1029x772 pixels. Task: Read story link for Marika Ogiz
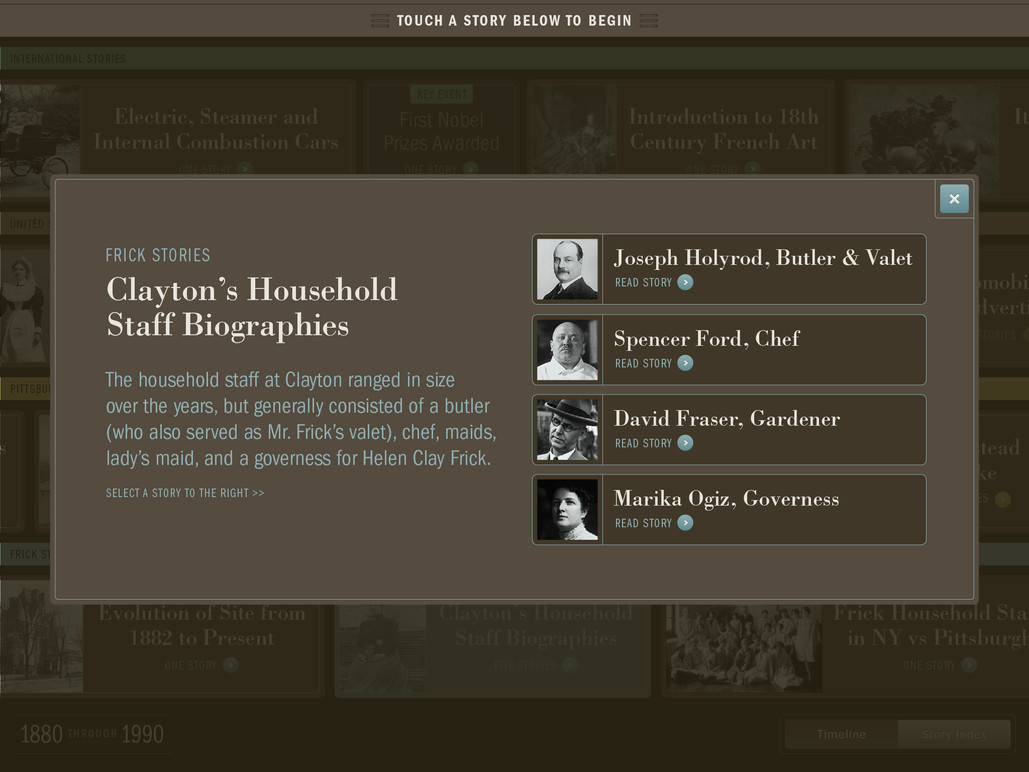point(643,523)
